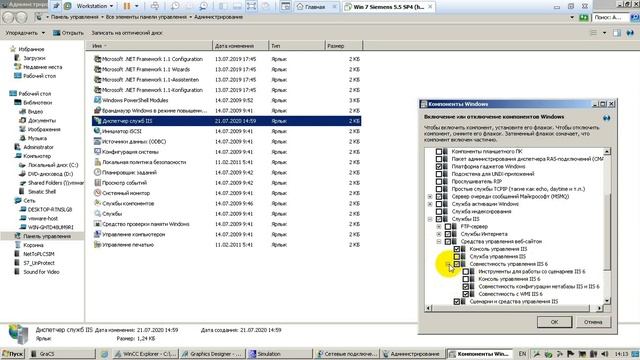Select the Диспетчер служб IIS shortcut
Image resolution: width=640 pixels, height=360 pixels.
[227, 121]
